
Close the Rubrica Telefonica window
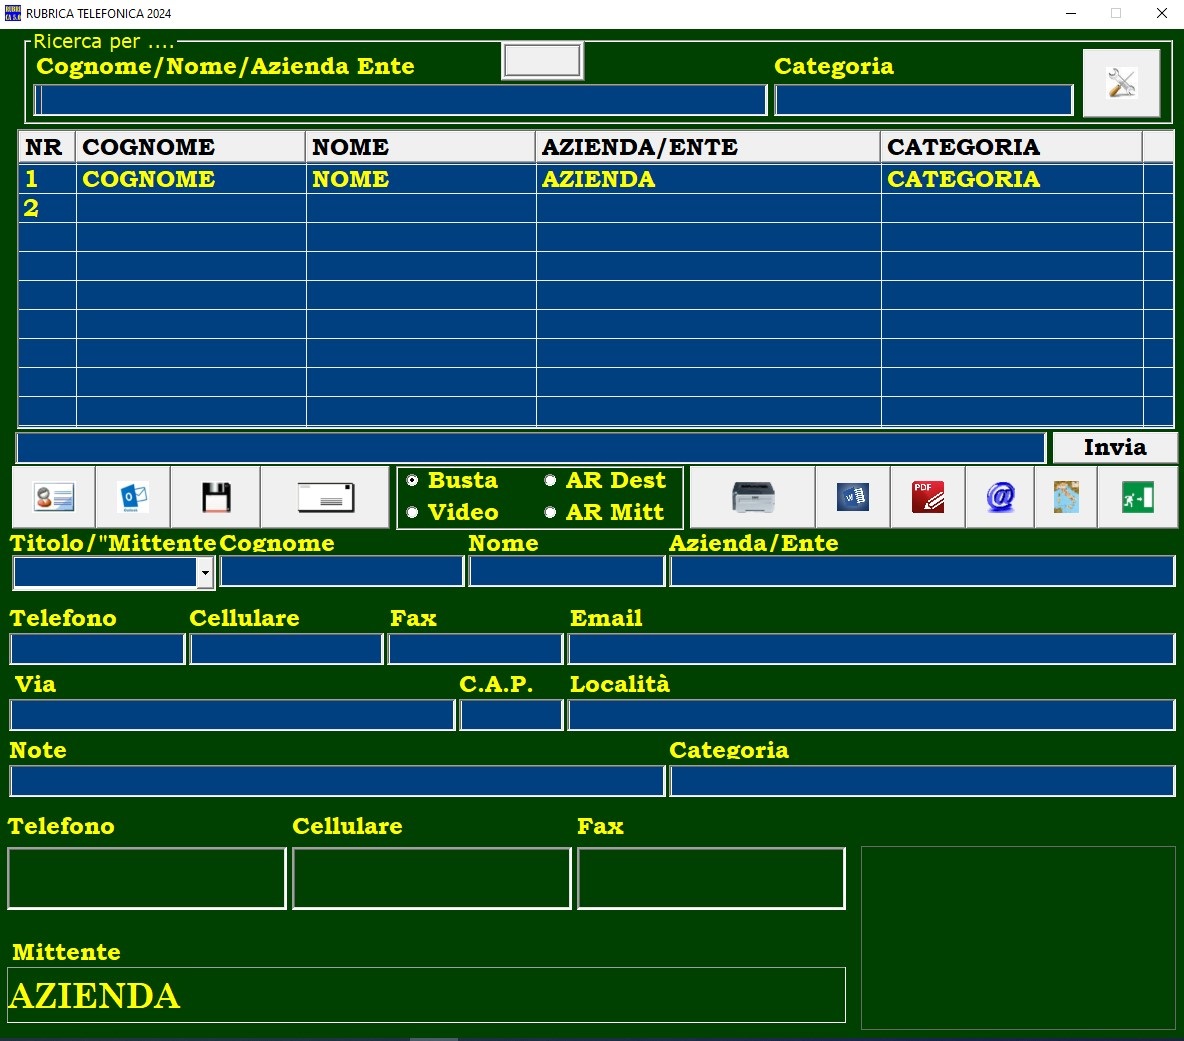pyautogui.click(x=1161, y=13)
